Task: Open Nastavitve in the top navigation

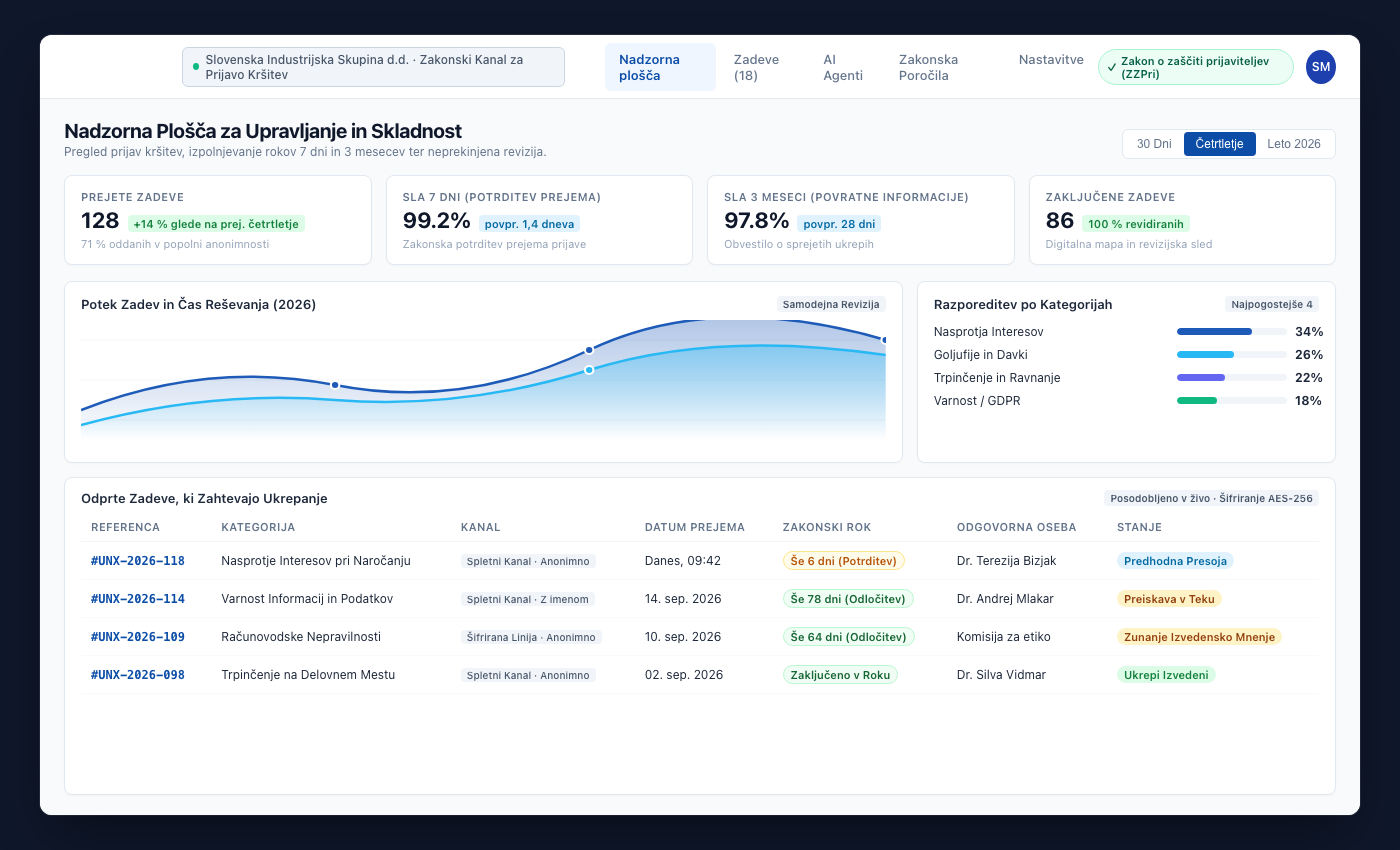Action: tap(1051, 60)
